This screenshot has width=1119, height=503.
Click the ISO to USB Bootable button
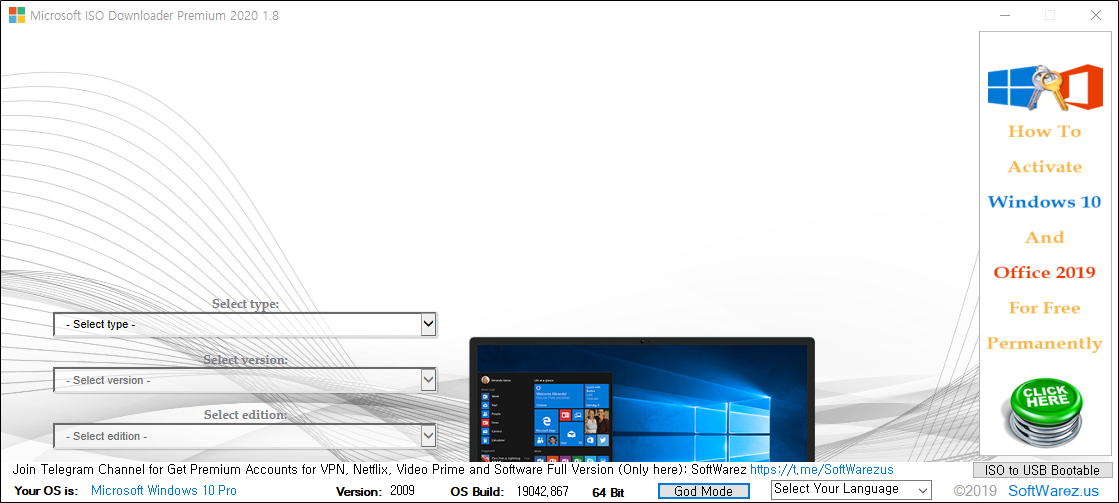[x=1042, y=470]
